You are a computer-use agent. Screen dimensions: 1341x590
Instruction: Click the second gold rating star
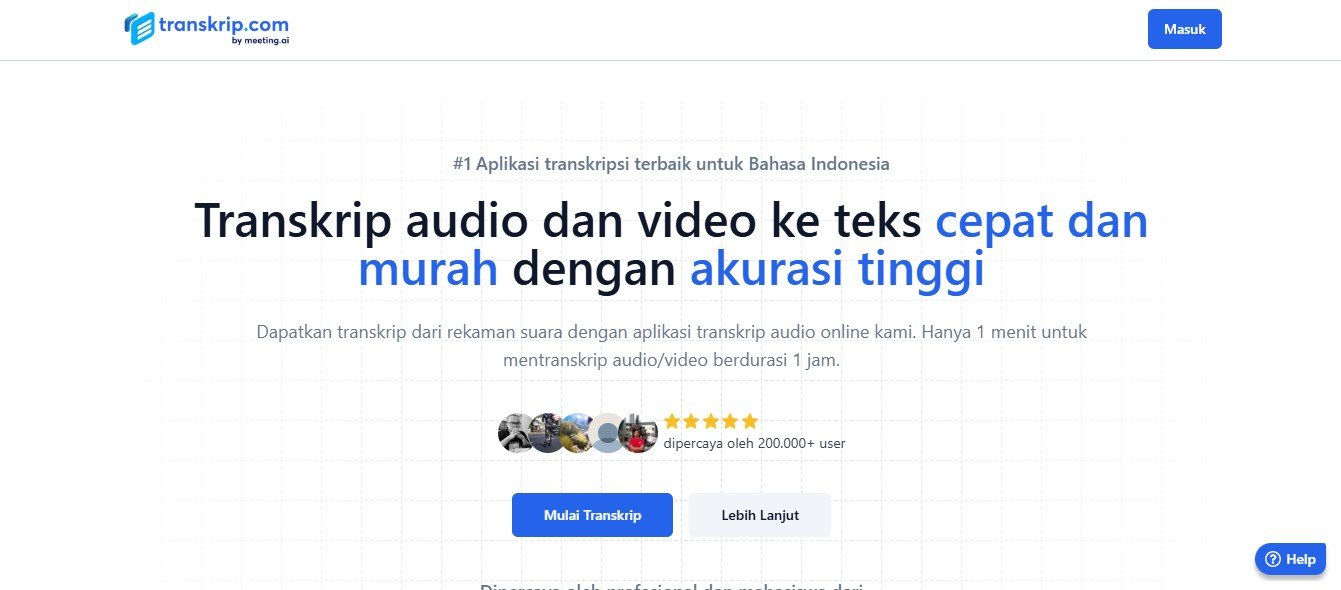tap(692, 421)
